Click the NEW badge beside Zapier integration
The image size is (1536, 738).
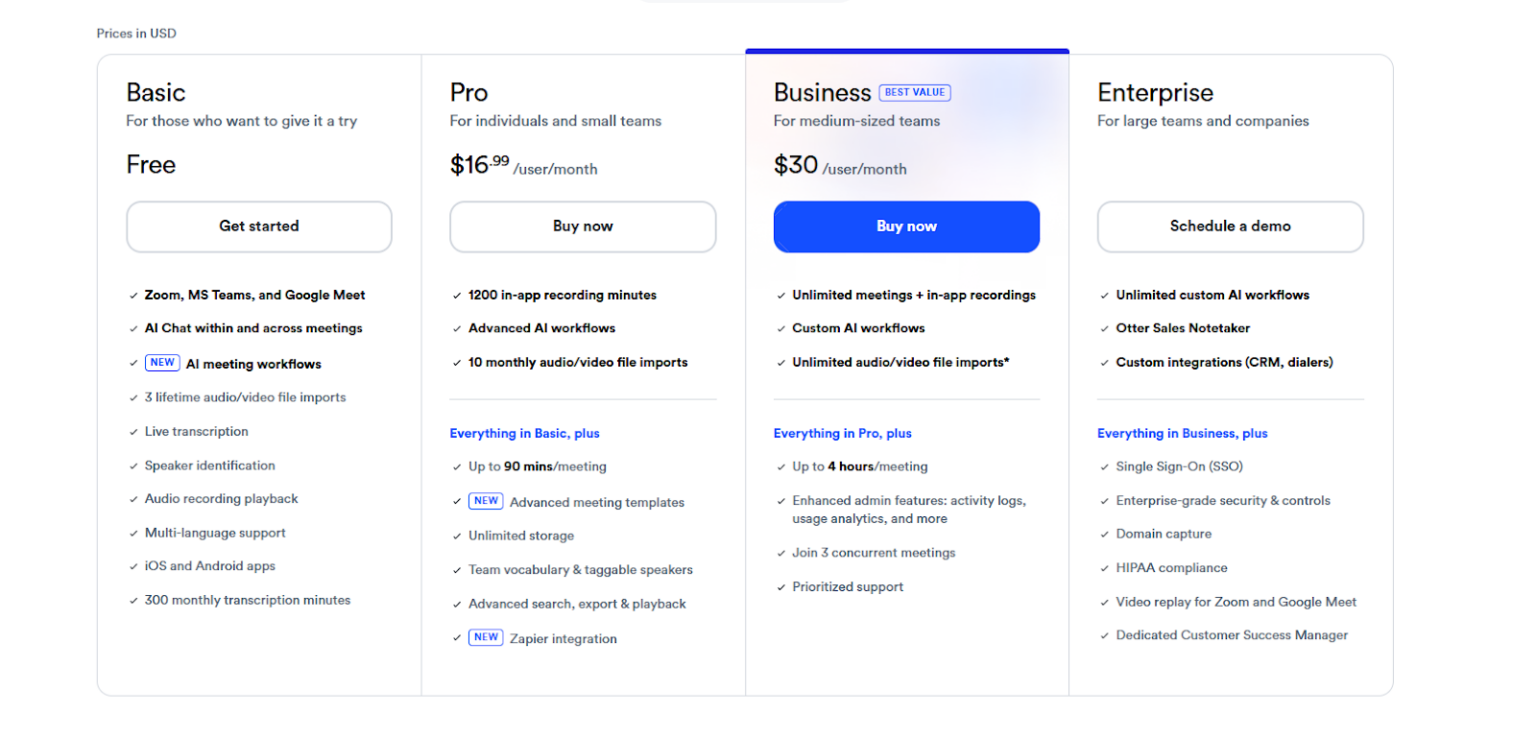(486, 637)
